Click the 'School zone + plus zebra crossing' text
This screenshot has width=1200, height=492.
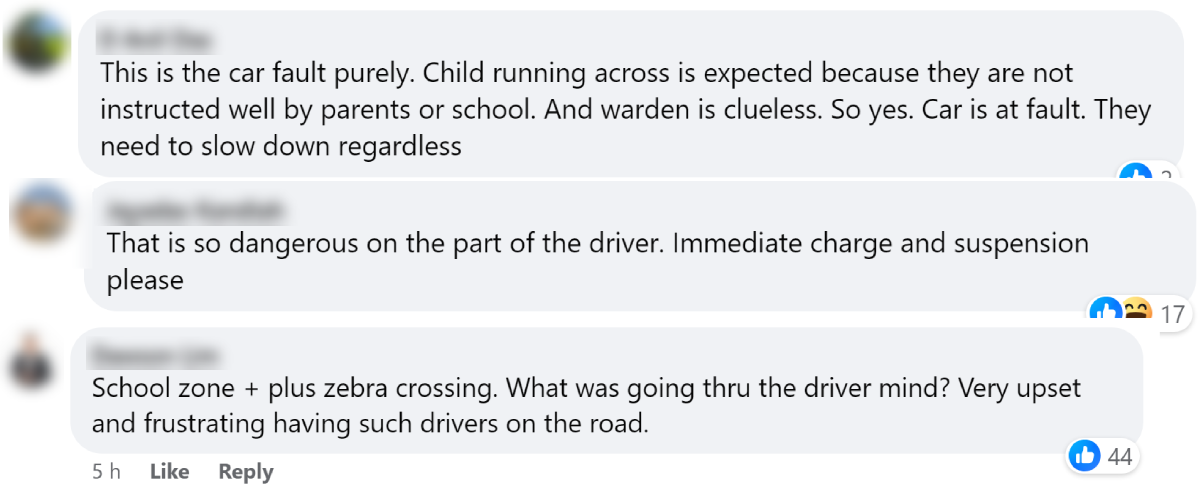(320, 388)
